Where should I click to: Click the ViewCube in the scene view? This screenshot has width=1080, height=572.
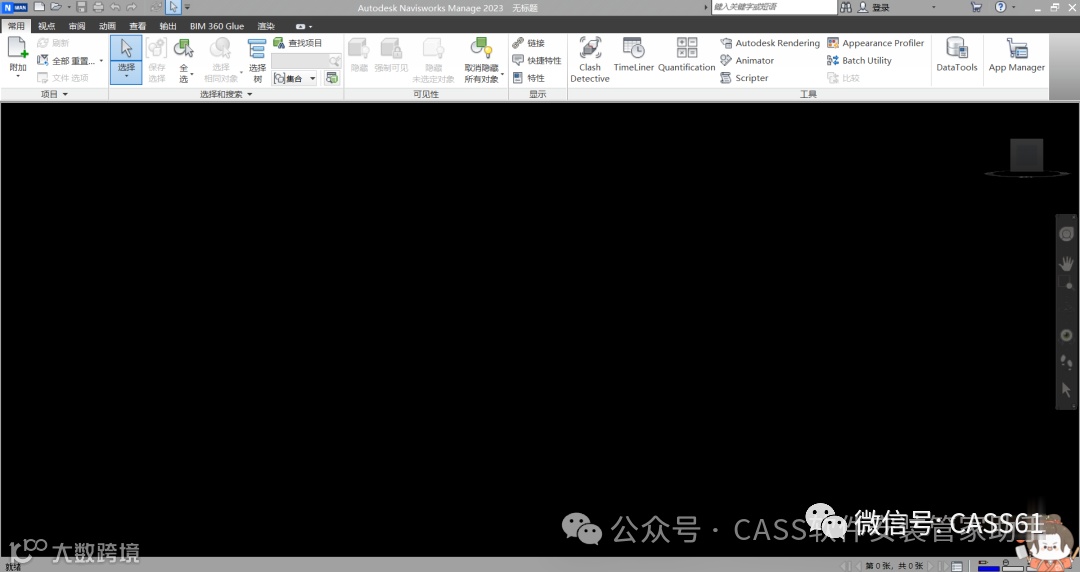coord(1026,156)
